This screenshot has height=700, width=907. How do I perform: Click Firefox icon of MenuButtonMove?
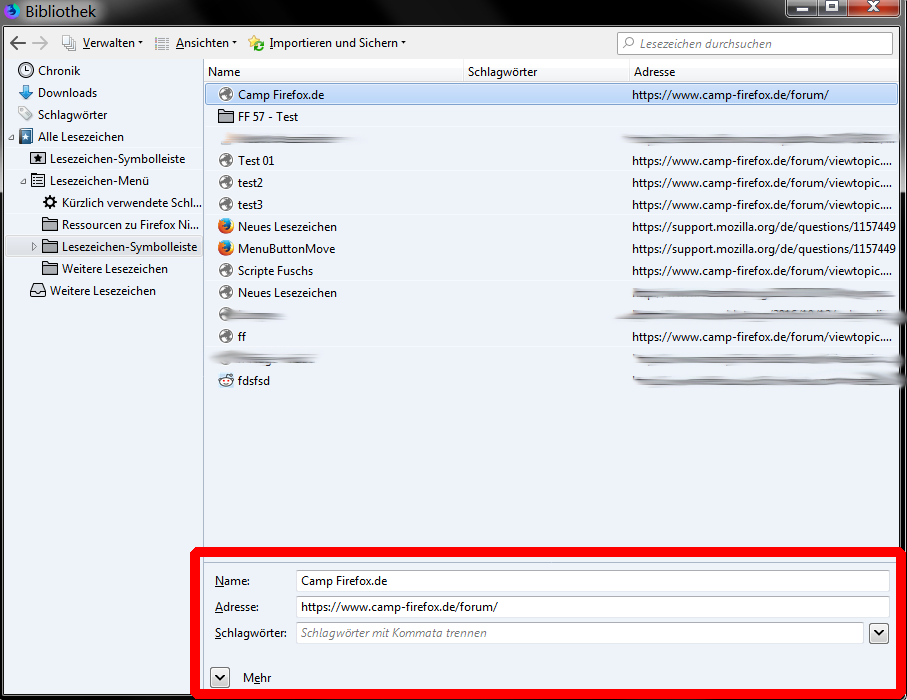[x=226, y=248]
